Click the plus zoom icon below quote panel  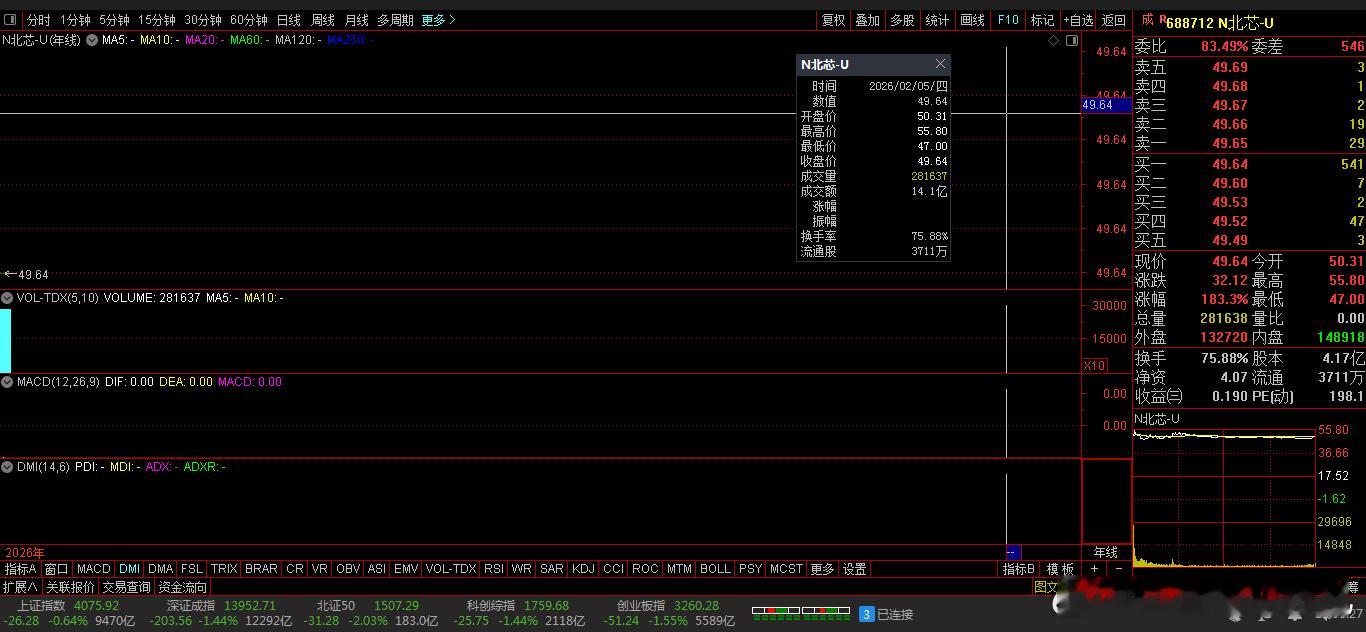click(1094, 568)
